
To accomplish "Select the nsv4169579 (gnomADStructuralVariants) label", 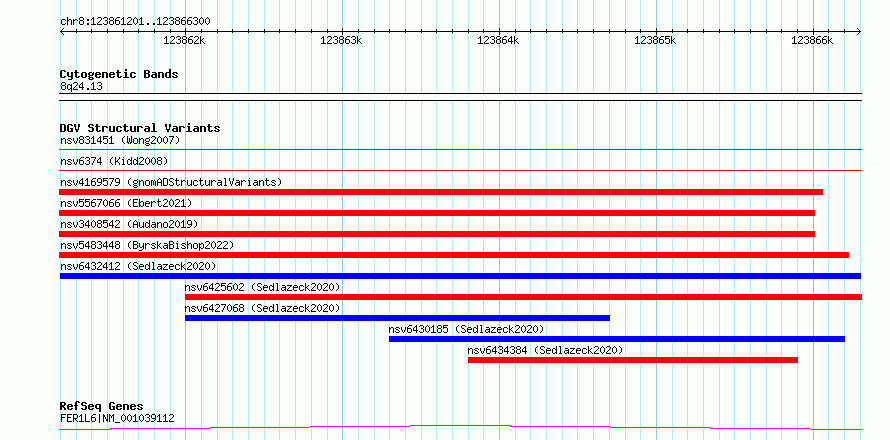I will pyautogui.click(x=171, y=182).
